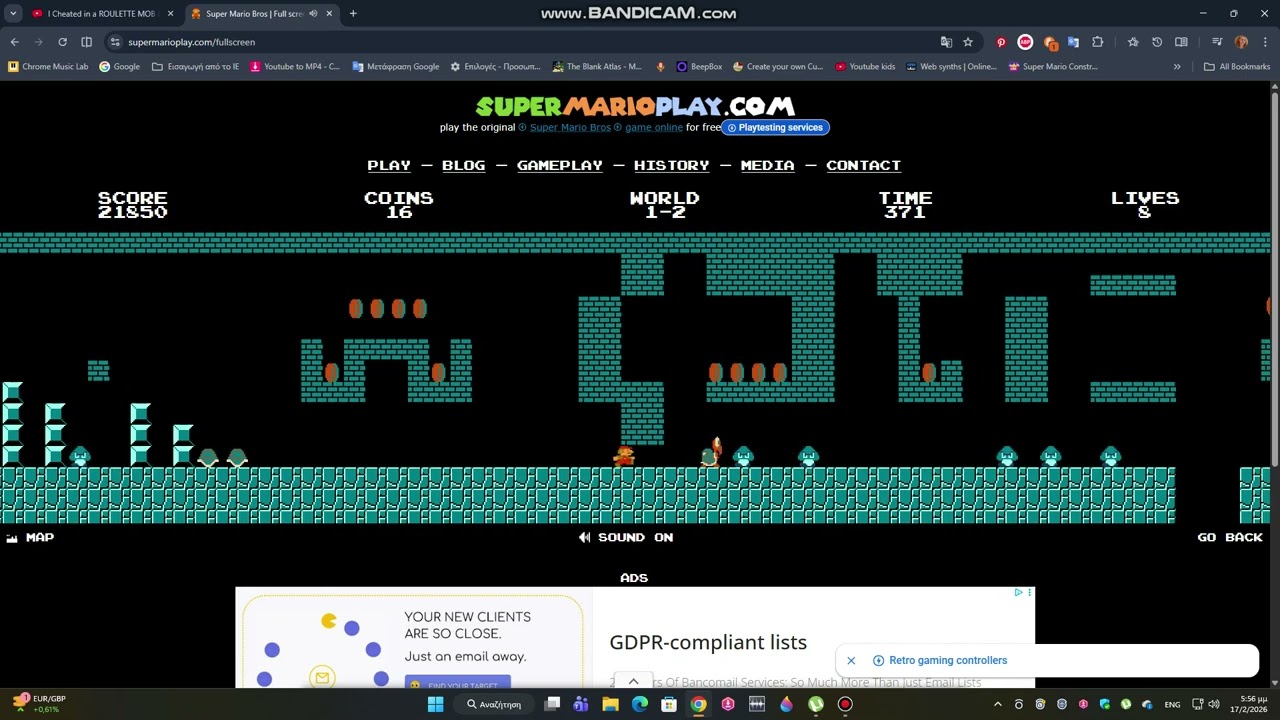Close the Retro gaming controllers popup
The image size is (1280, 720).
[x=851, y=660]
